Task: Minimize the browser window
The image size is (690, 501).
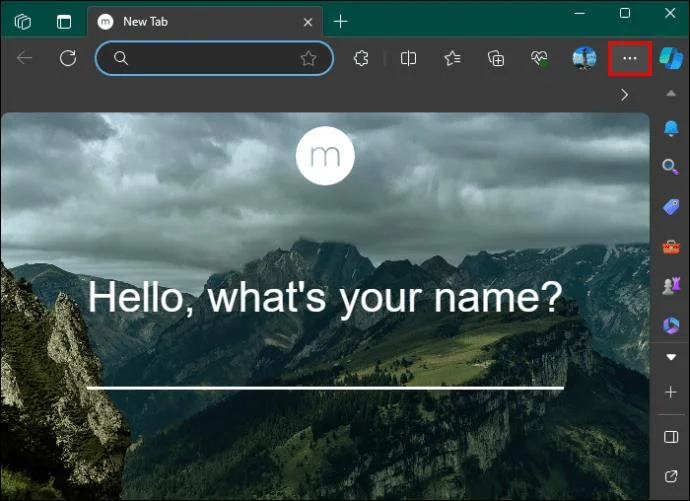Action: [x=580, y=13]
